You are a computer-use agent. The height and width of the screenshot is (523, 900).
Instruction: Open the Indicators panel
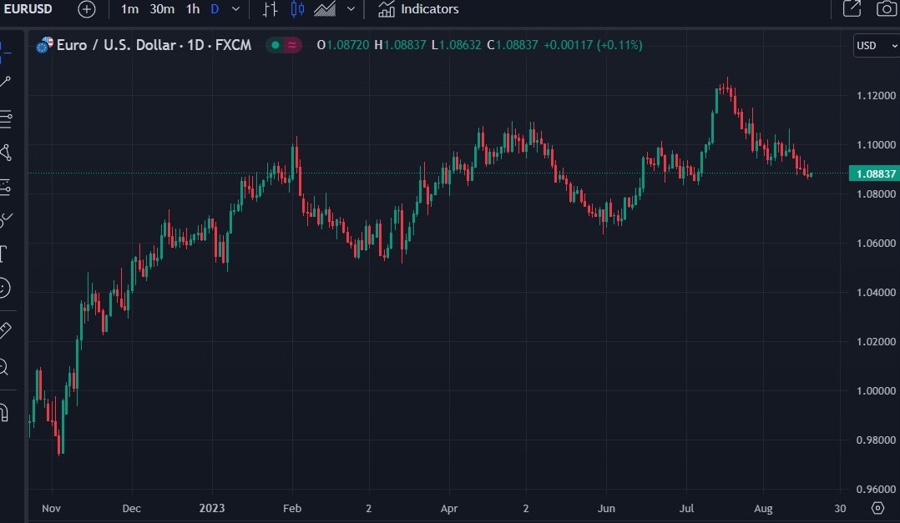pyautogui.click(x=418, y=9)
